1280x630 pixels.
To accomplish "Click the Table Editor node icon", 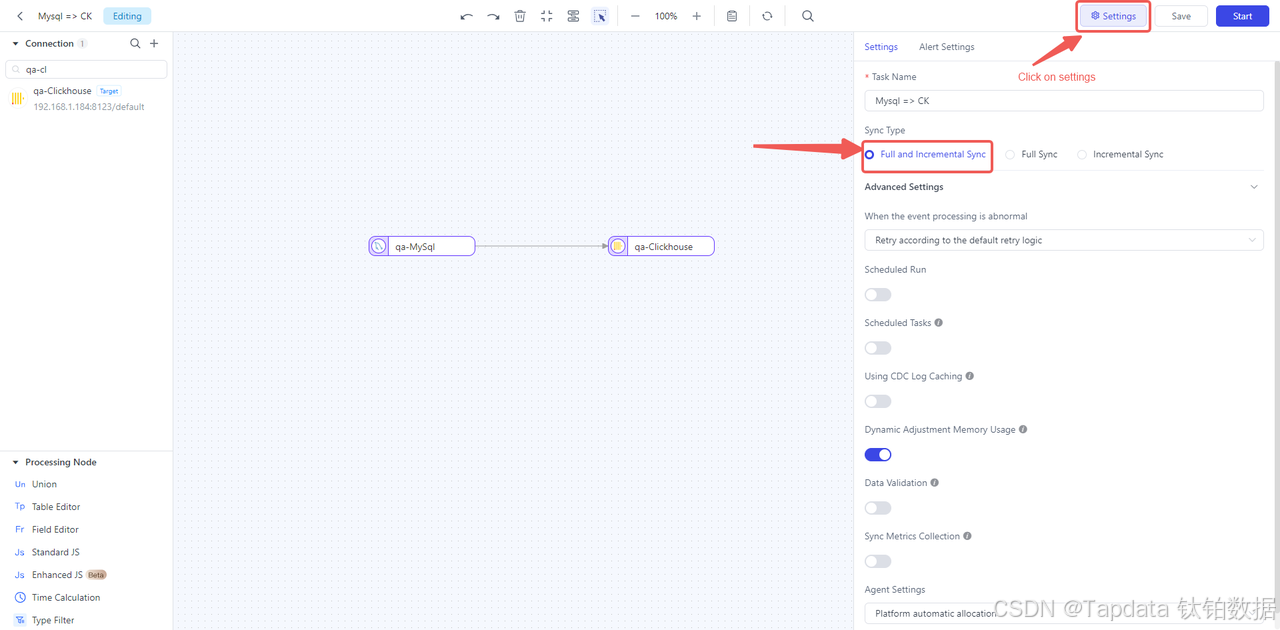I will (20, 507).
